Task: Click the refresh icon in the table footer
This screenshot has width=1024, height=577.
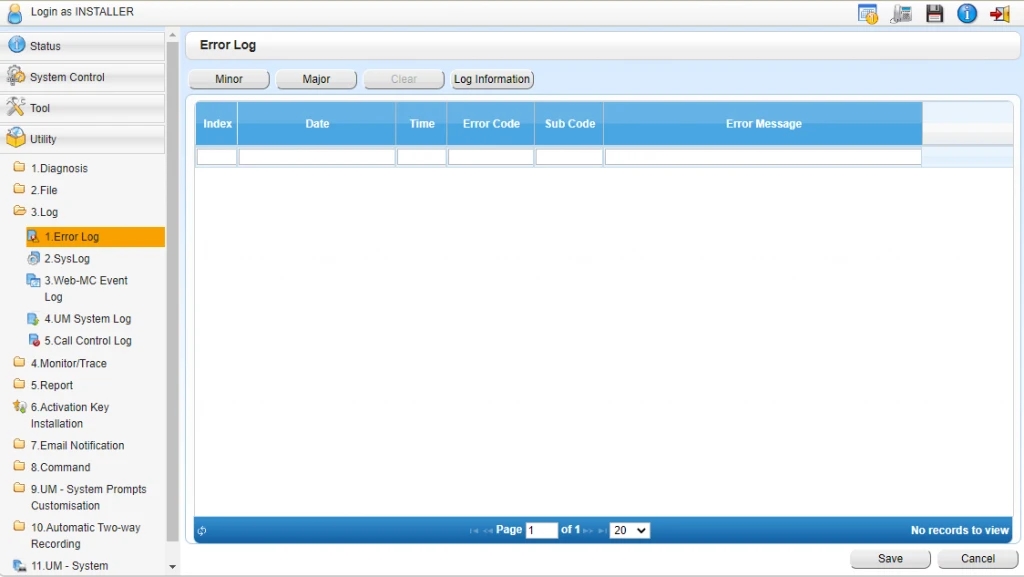Action: 202,531
